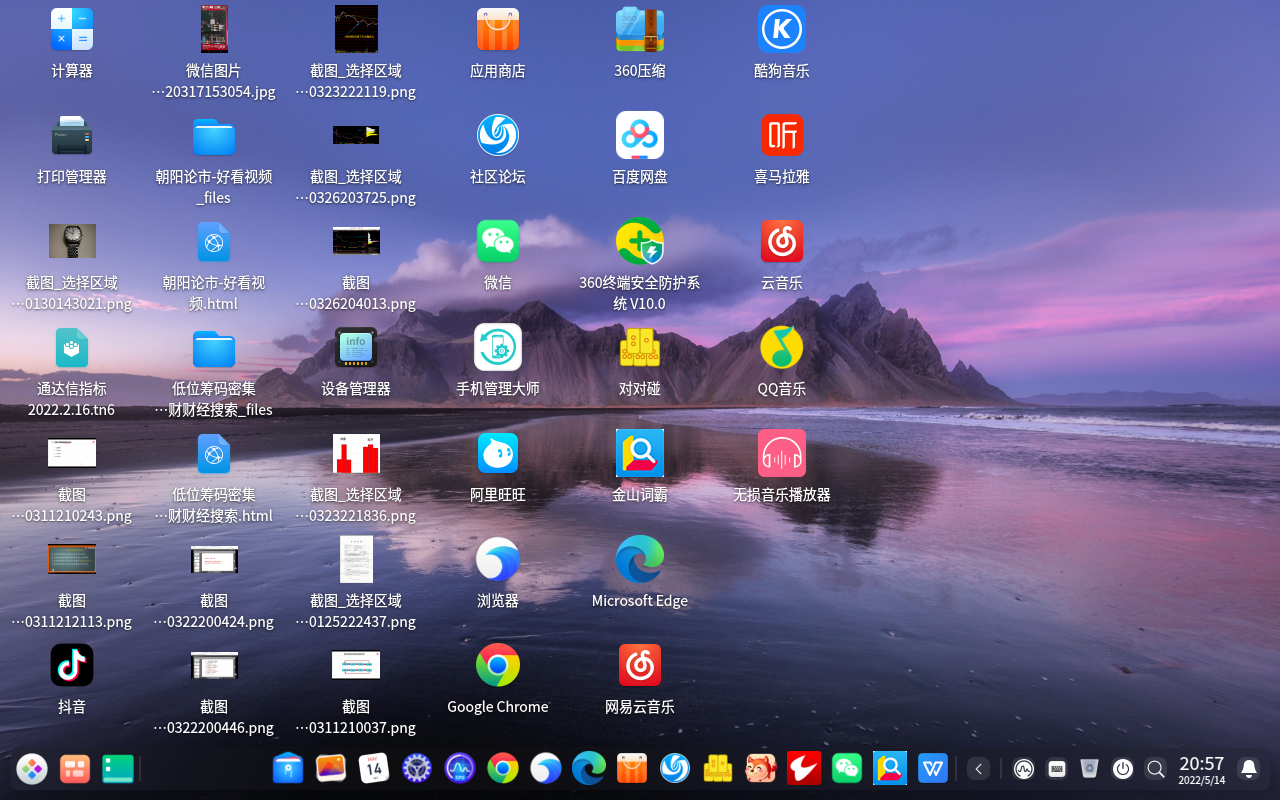This screenshot has width=1280, height=800.
Task: Select screenshot file …0322200424.png
Action: pos(214,559)
